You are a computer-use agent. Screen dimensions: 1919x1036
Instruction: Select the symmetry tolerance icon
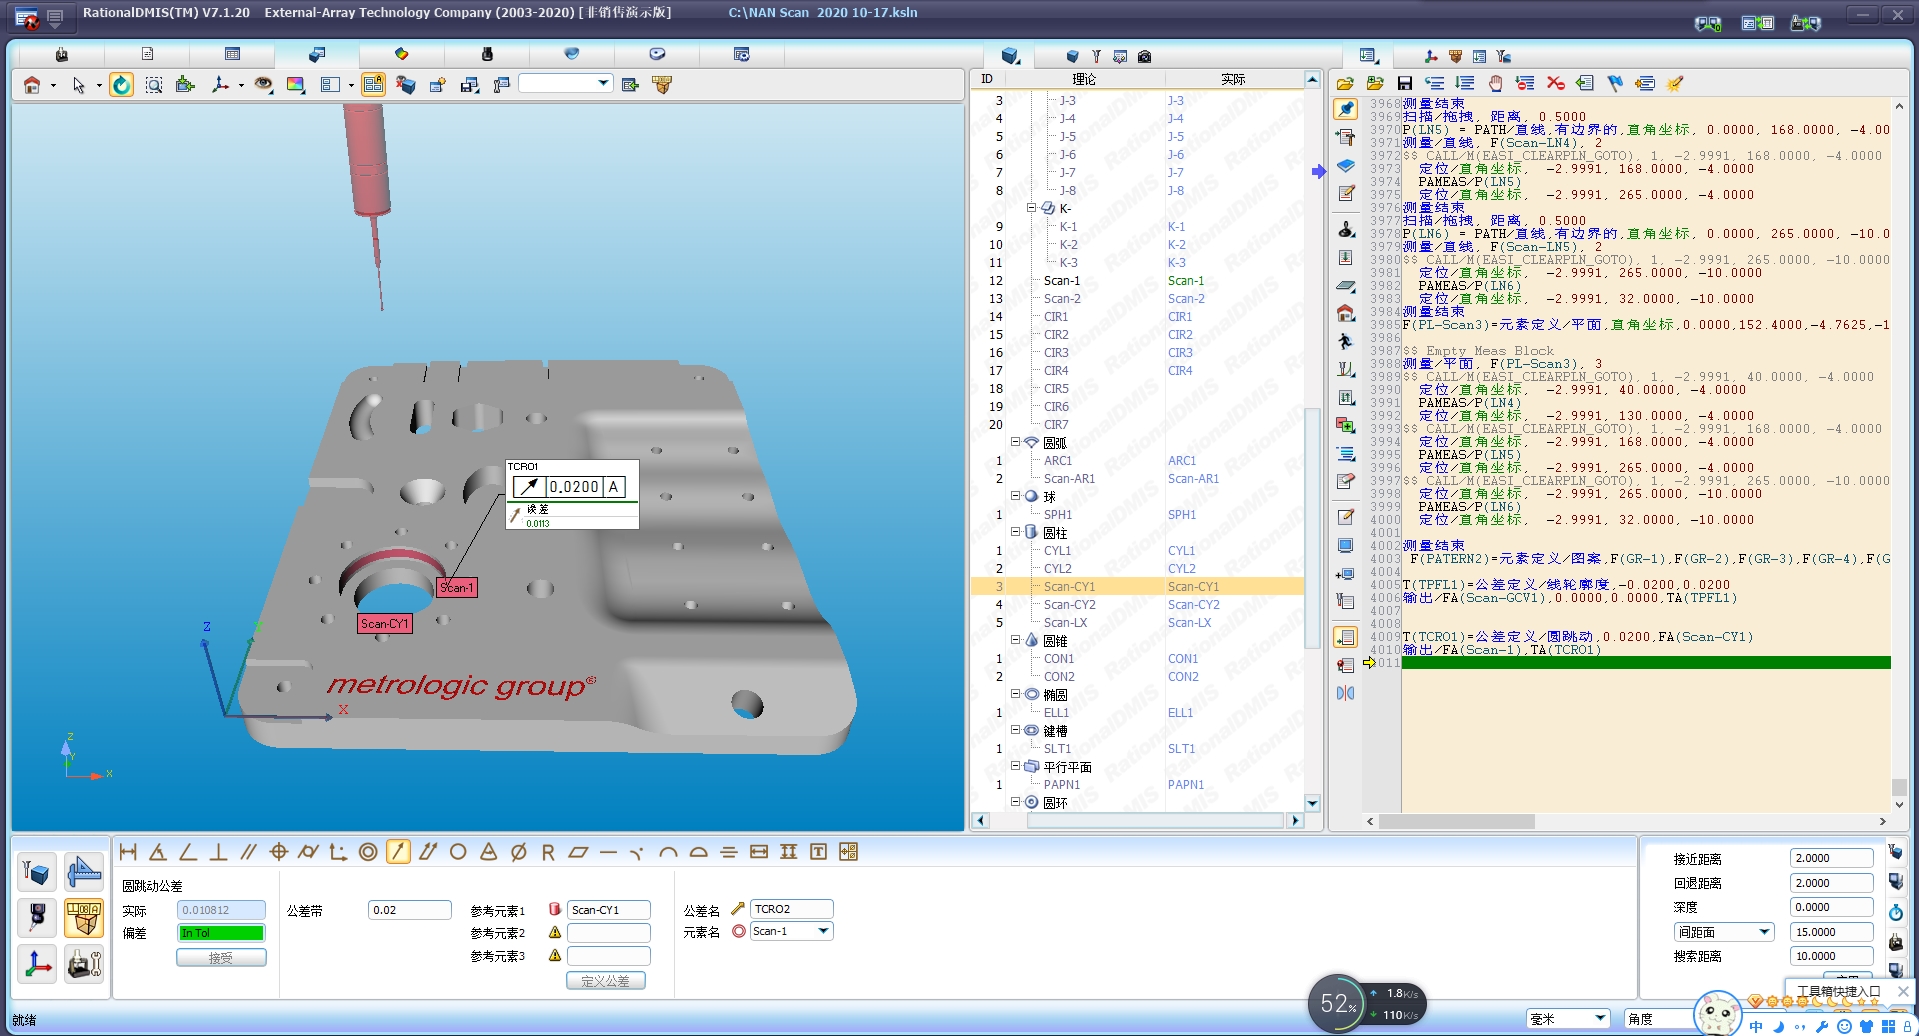pyautogui.click(x=728, y=852)
